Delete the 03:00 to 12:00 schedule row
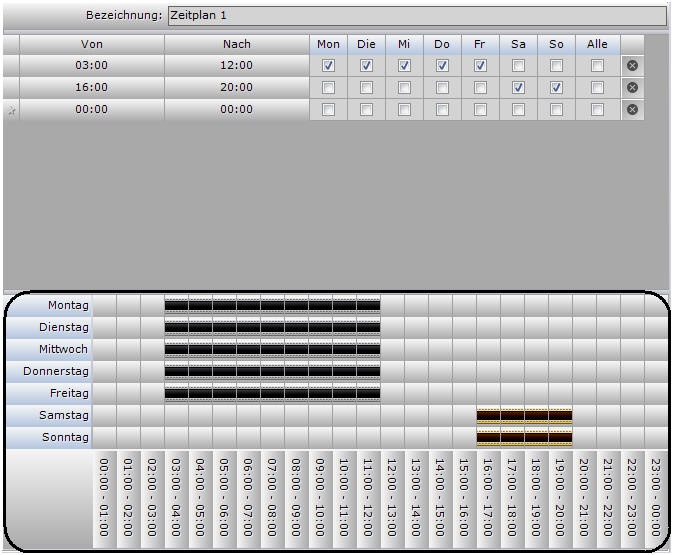 click(x=632, y=66)
